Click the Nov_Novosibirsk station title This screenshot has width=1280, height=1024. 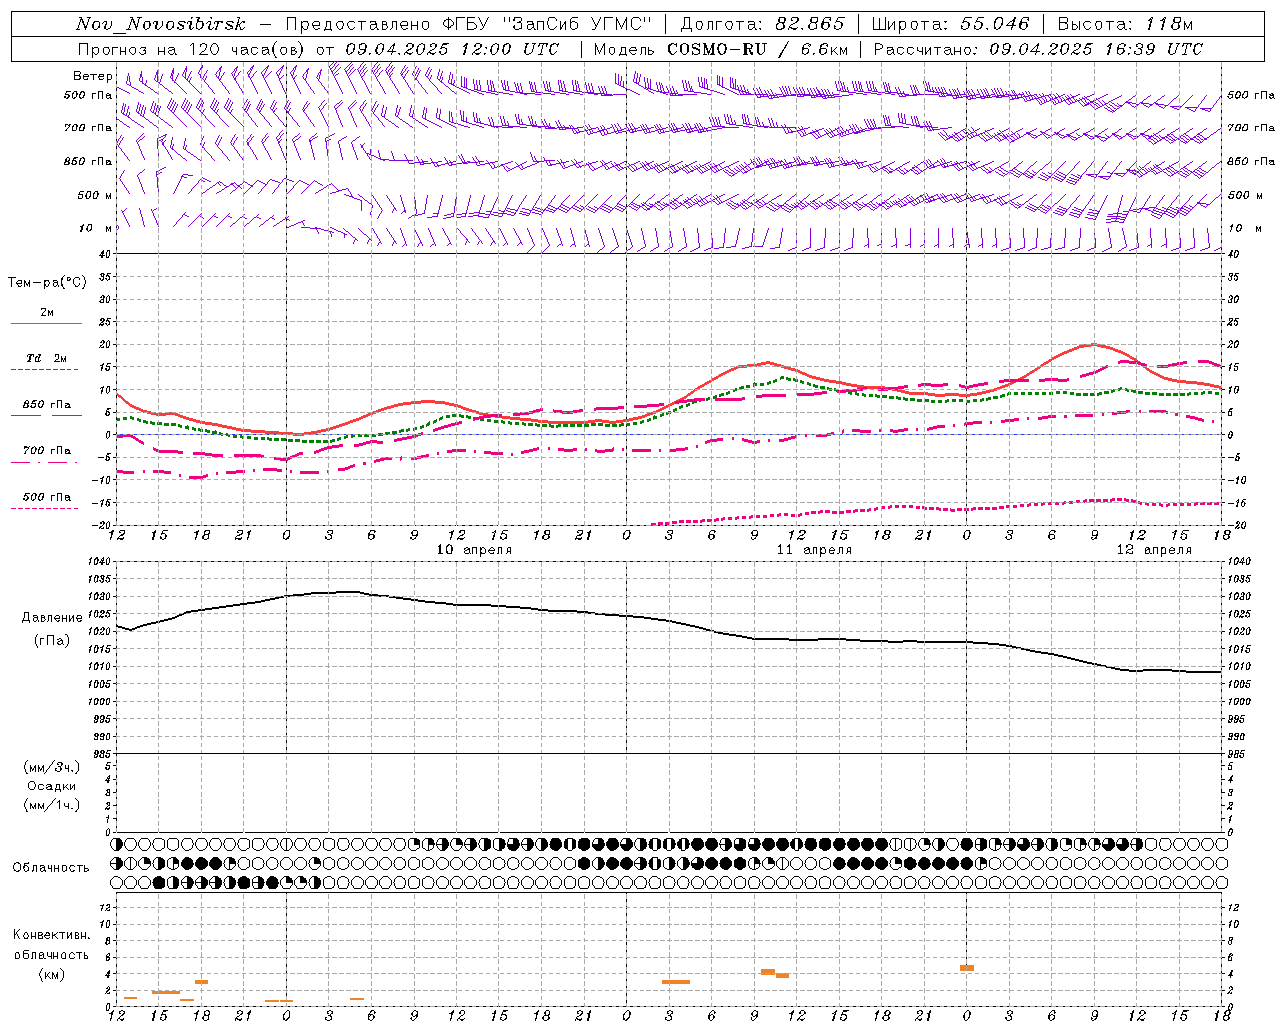coord(161,24)
